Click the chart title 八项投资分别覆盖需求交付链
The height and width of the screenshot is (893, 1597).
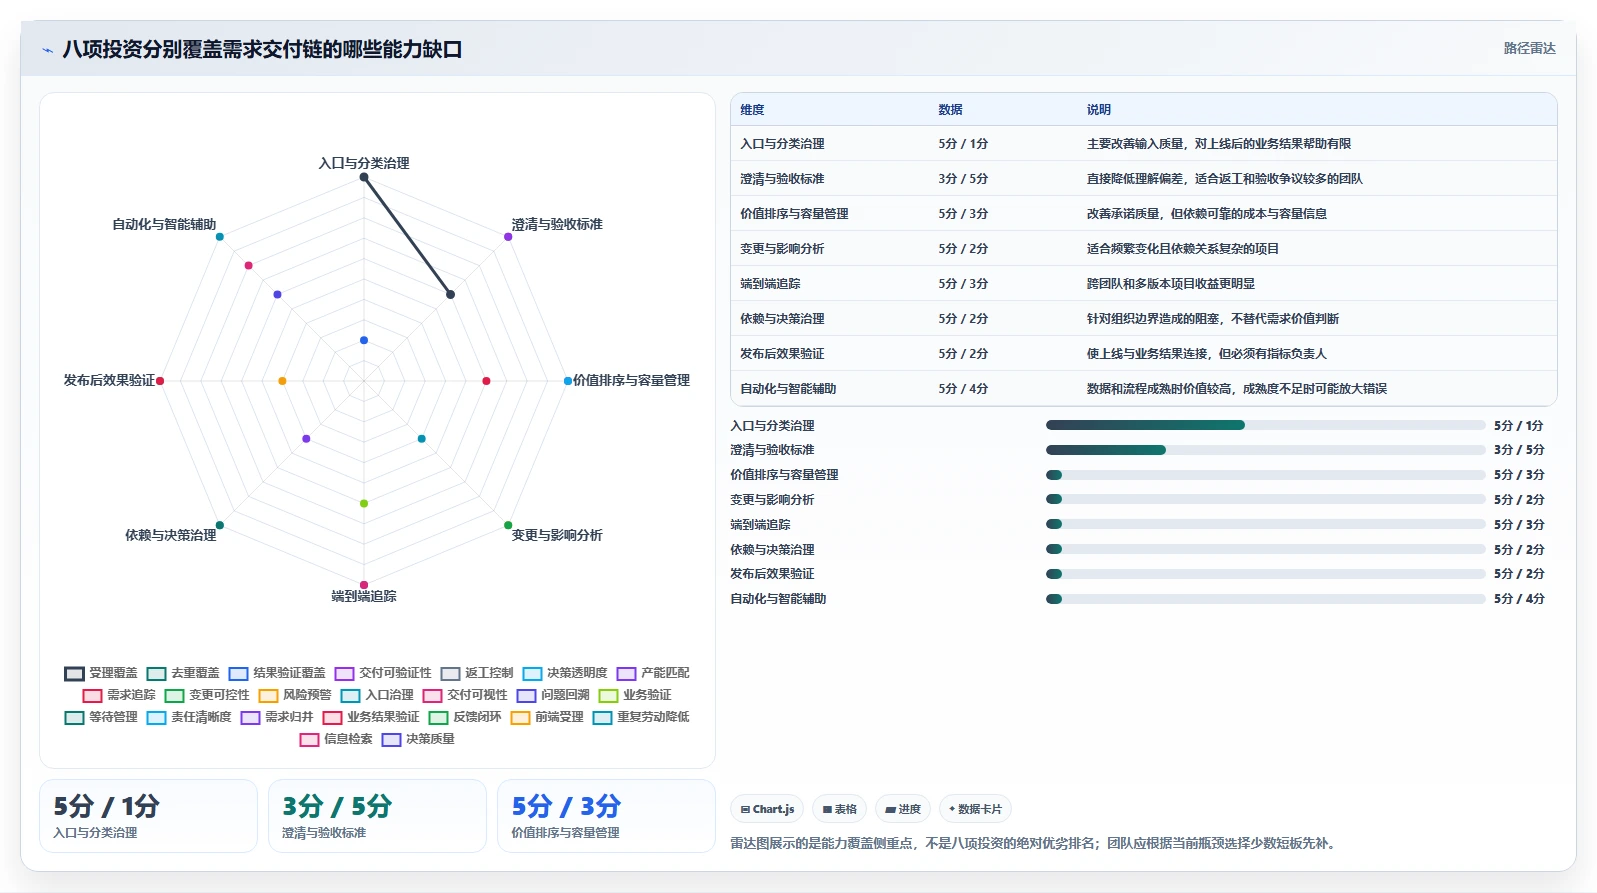point(262,49)
